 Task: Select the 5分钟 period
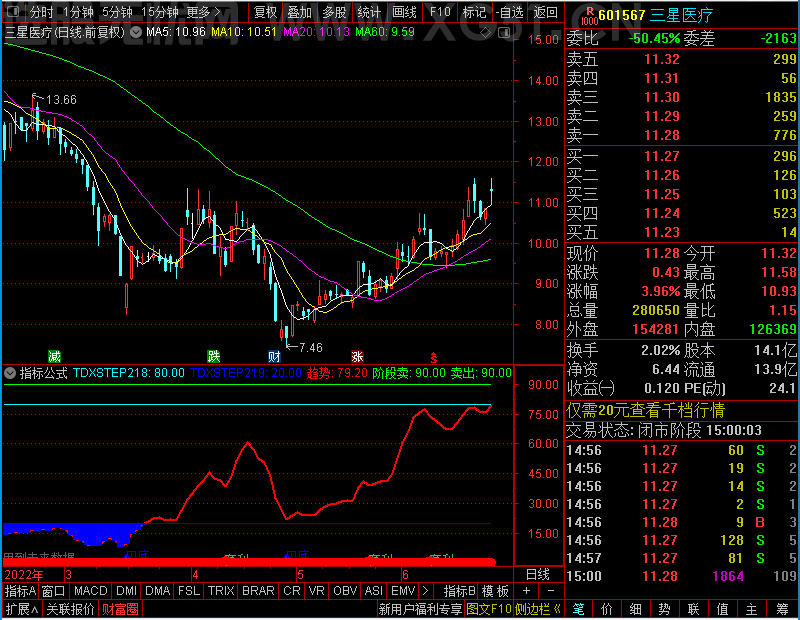coord(117,12)
